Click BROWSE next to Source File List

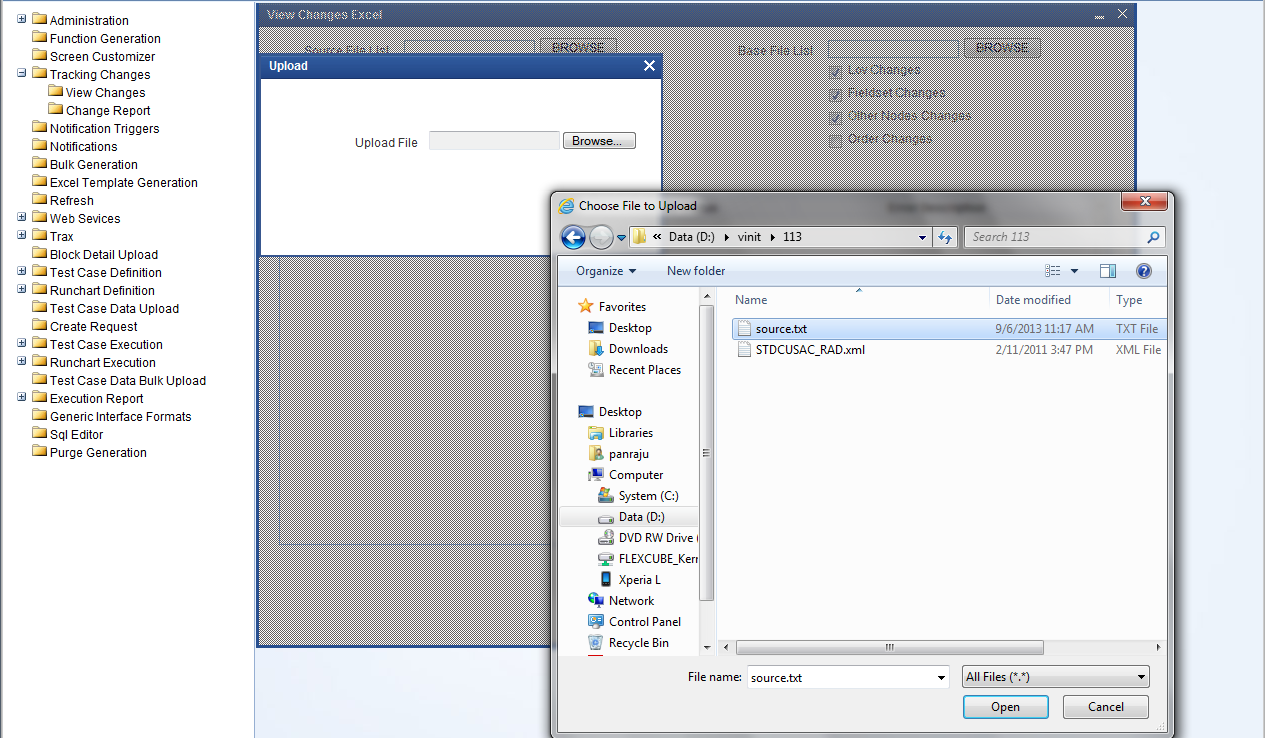click(578, 47)
